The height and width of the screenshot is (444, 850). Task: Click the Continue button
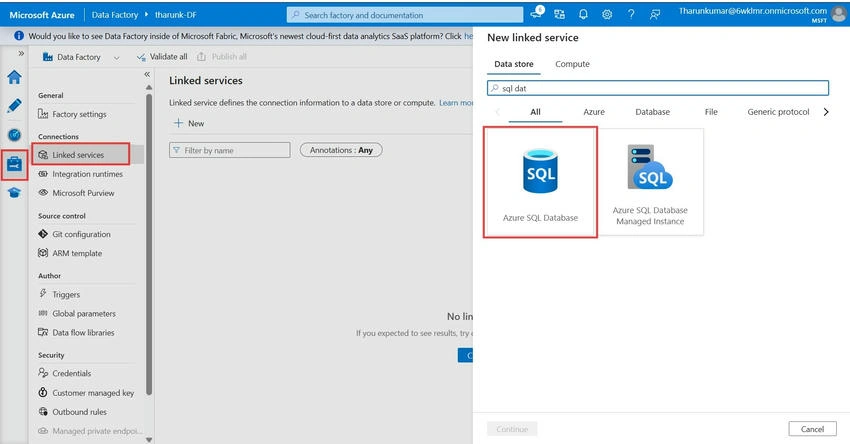point(512,429)
